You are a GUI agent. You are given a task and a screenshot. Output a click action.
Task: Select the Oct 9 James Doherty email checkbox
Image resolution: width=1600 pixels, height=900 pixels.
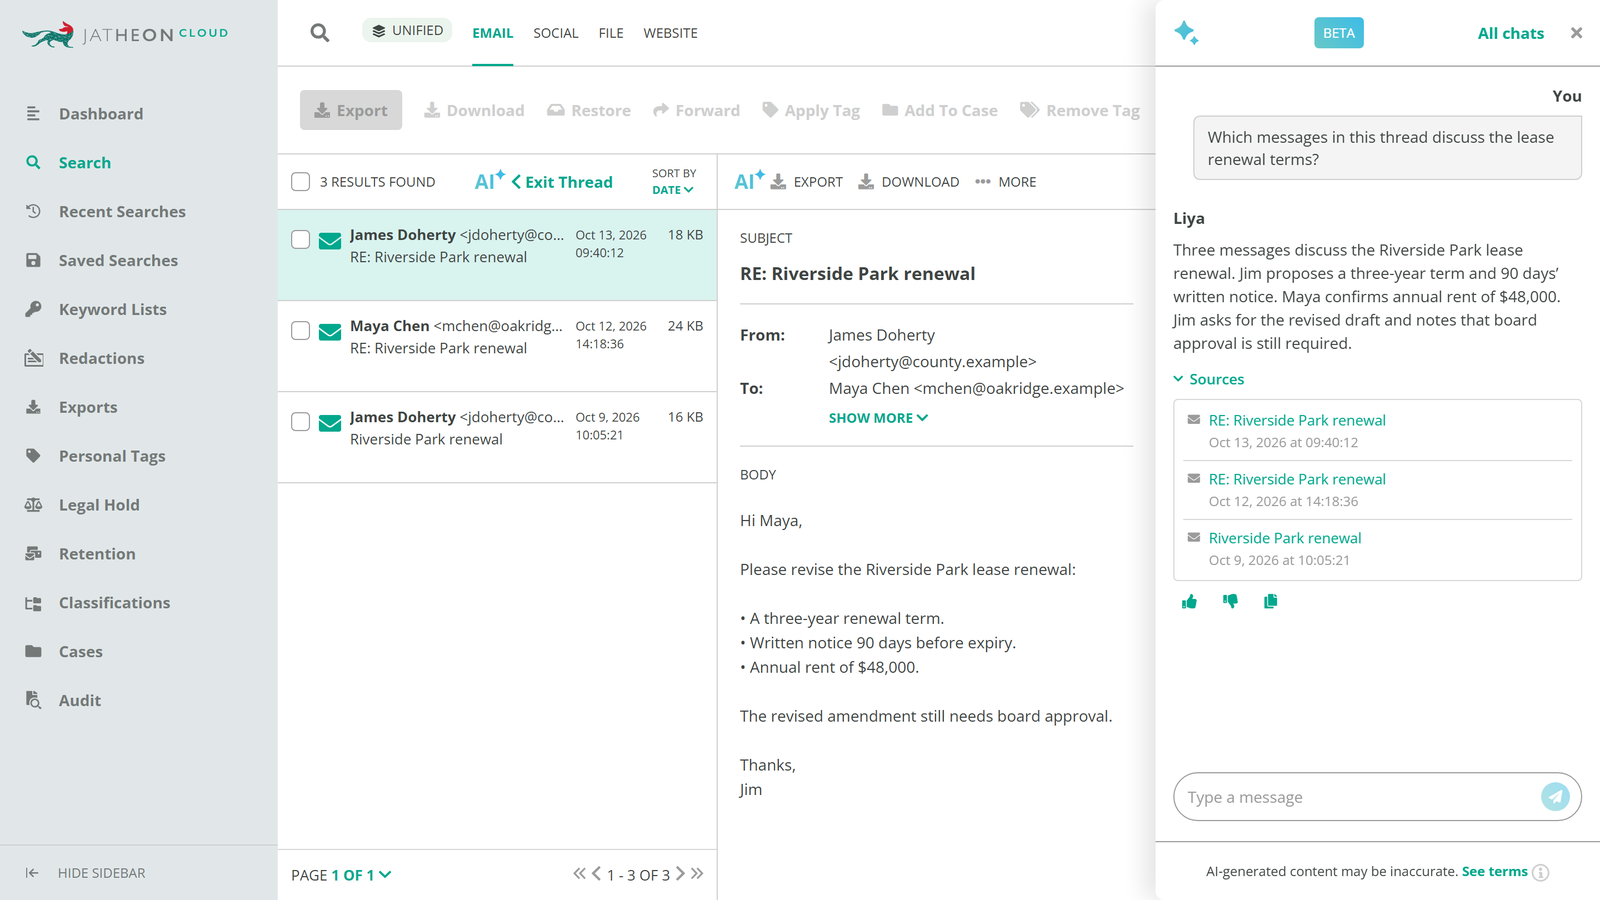300,421
